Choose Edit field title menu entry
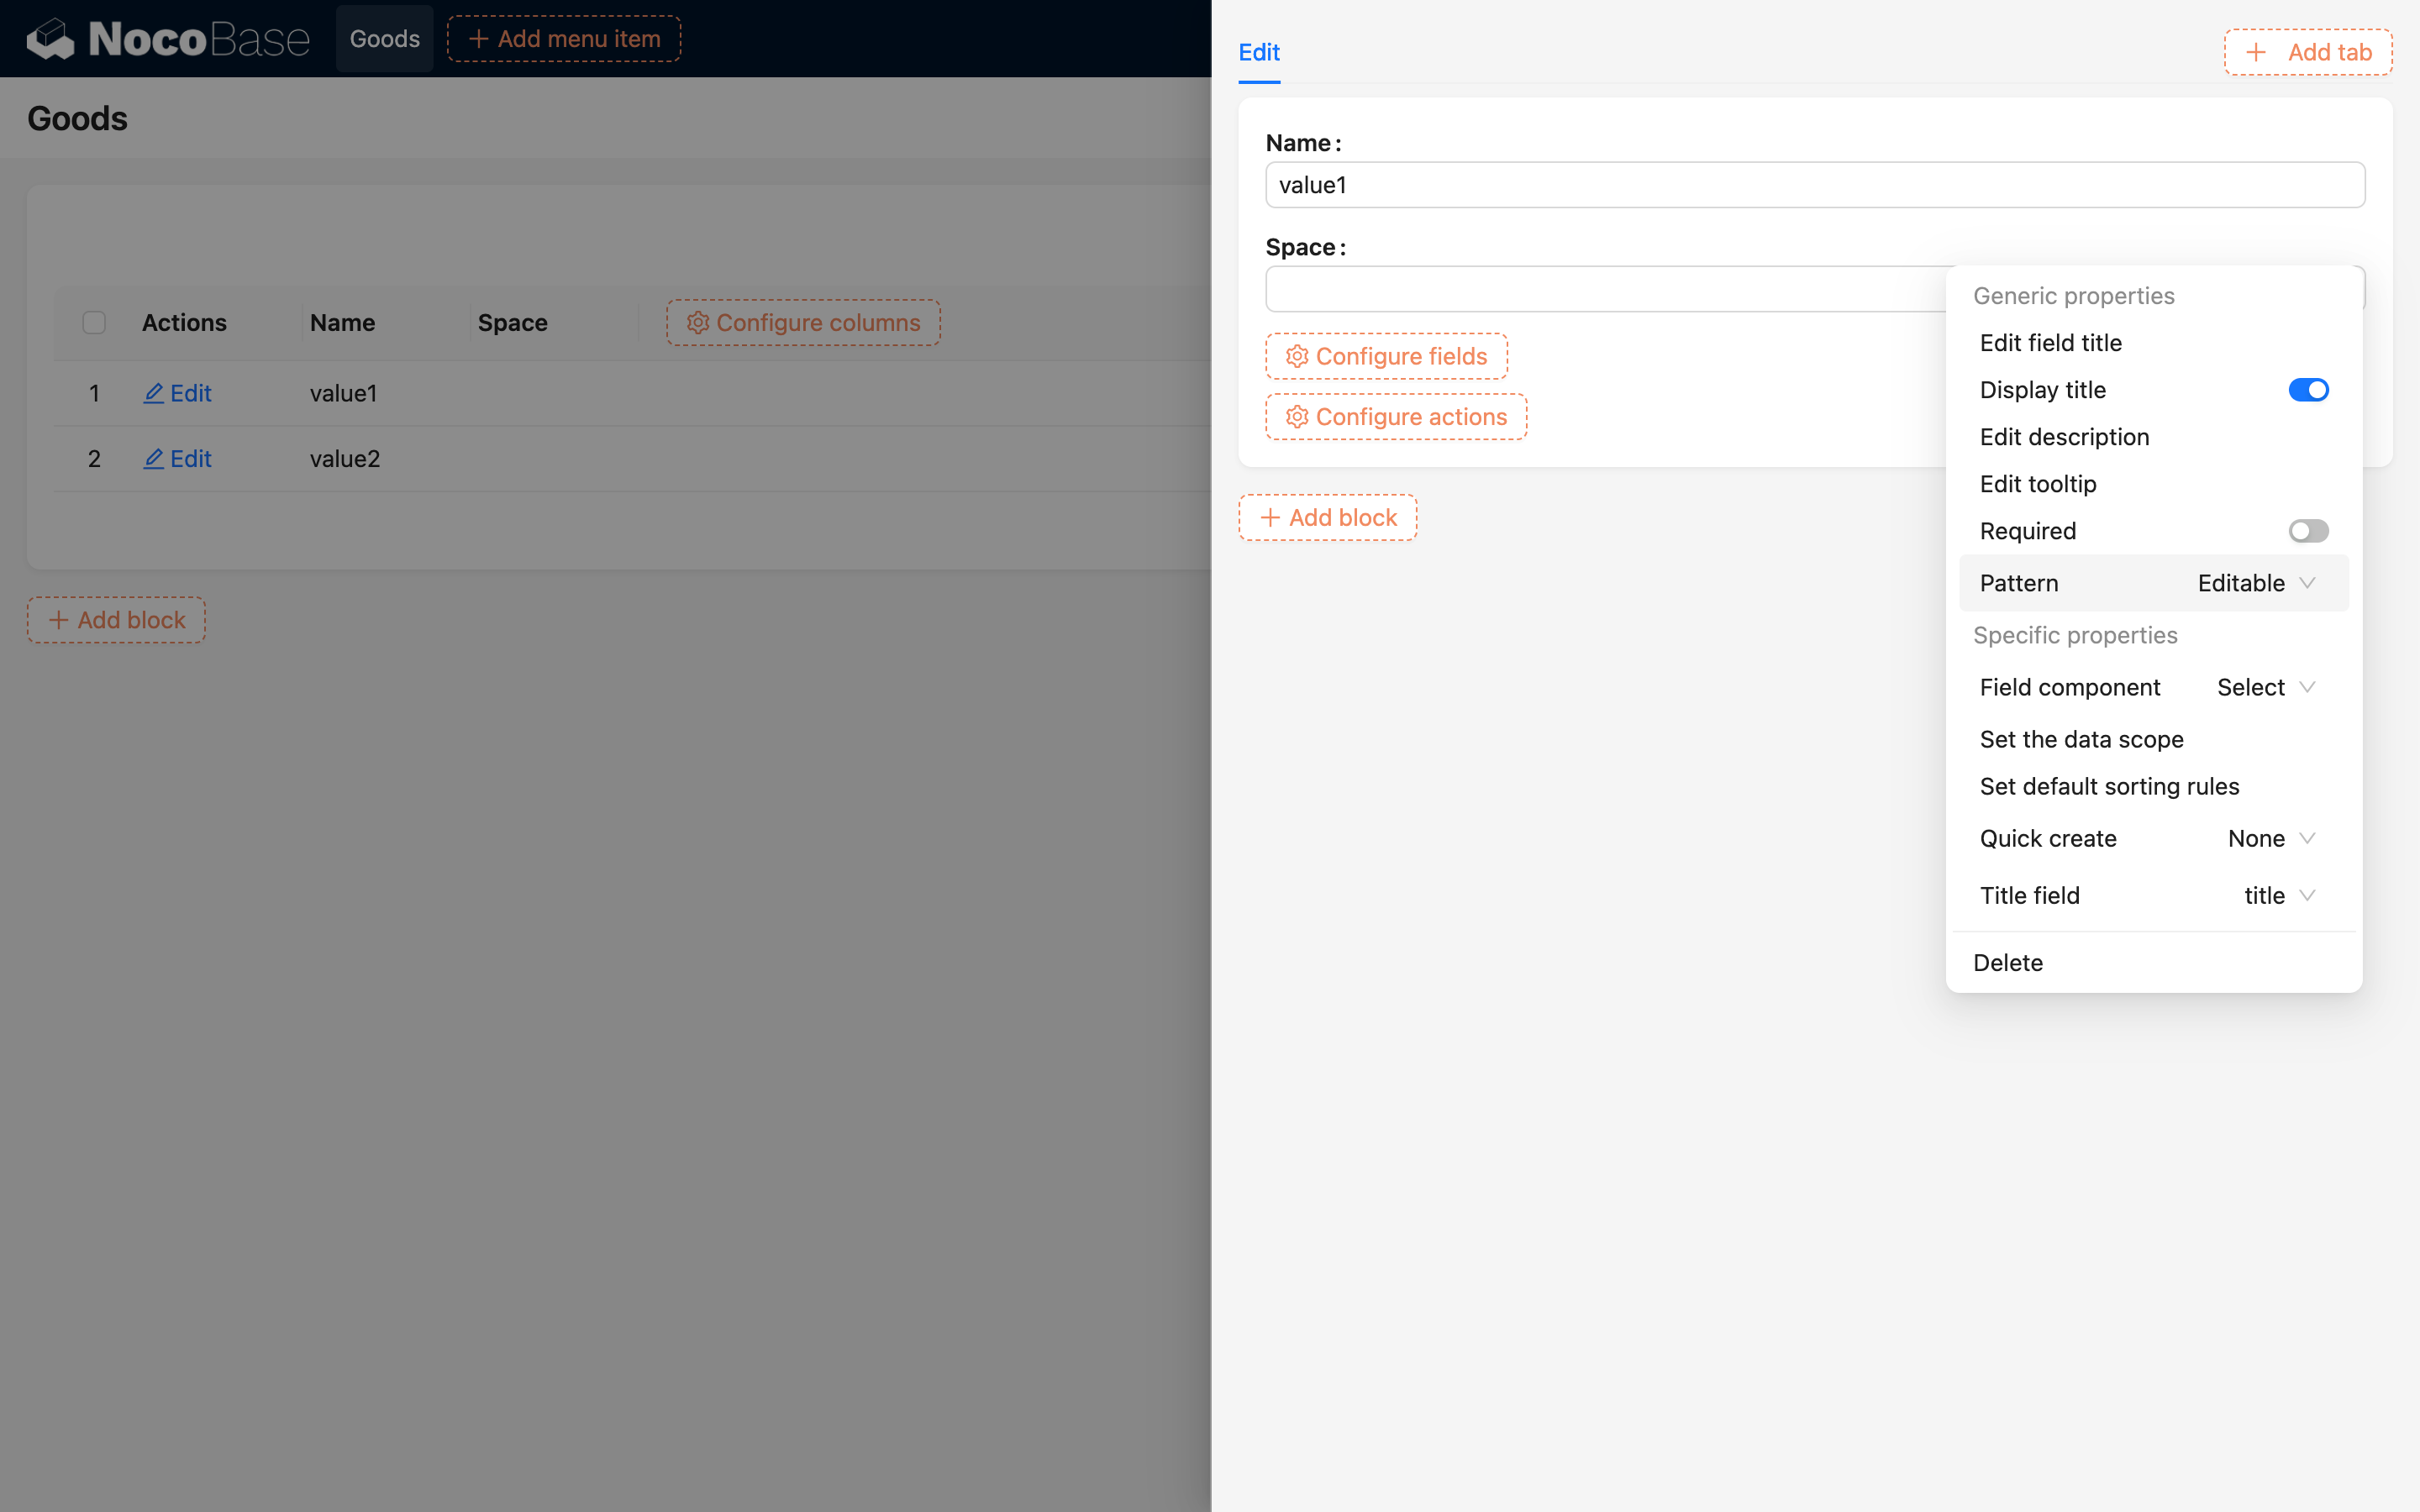2420x1512 pixels. pos(2050,343)
